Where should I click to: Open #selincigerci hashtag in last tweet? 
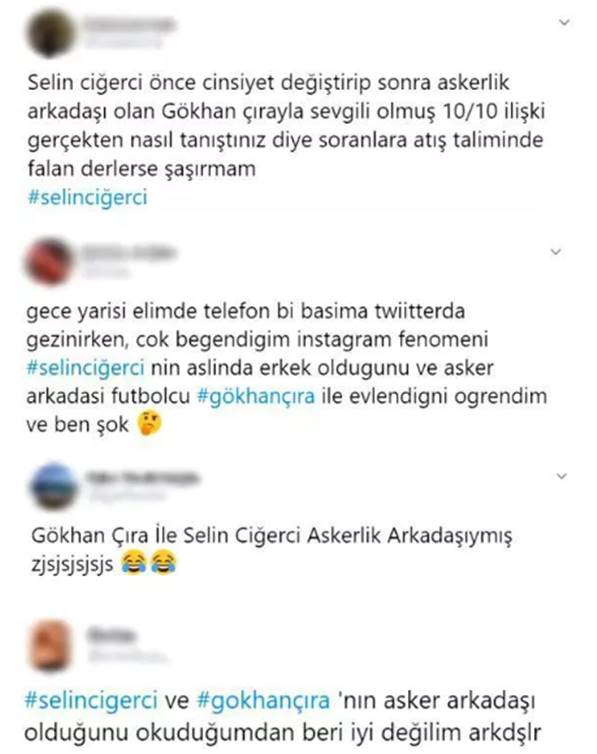coord(91,700)
